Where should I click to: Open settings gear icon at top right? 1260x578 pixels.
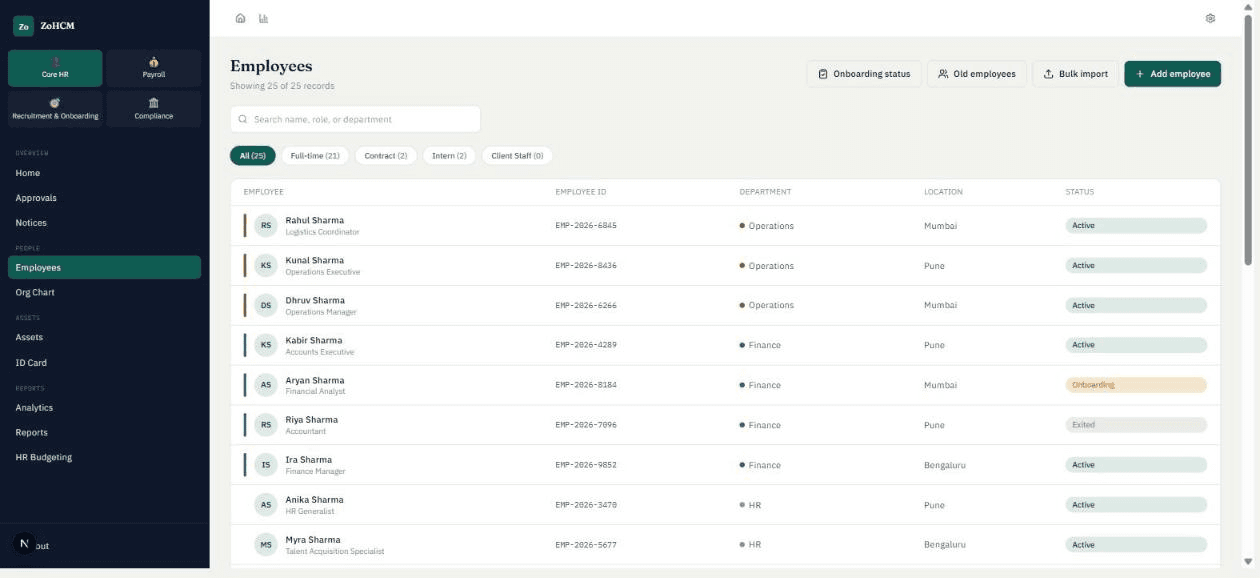[1210, 18]
